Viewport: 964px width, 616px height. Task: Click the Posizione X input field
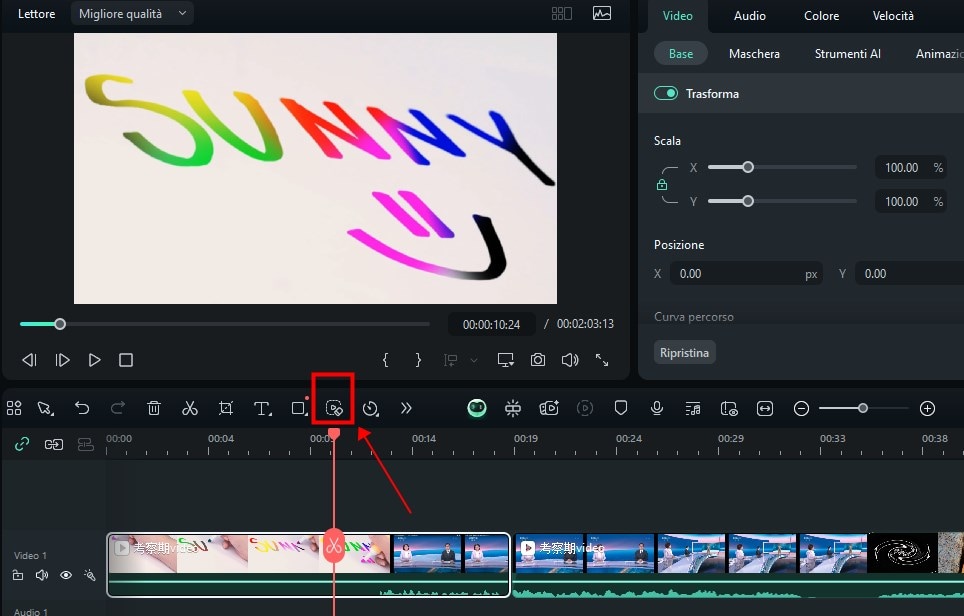tap(746, 274)
